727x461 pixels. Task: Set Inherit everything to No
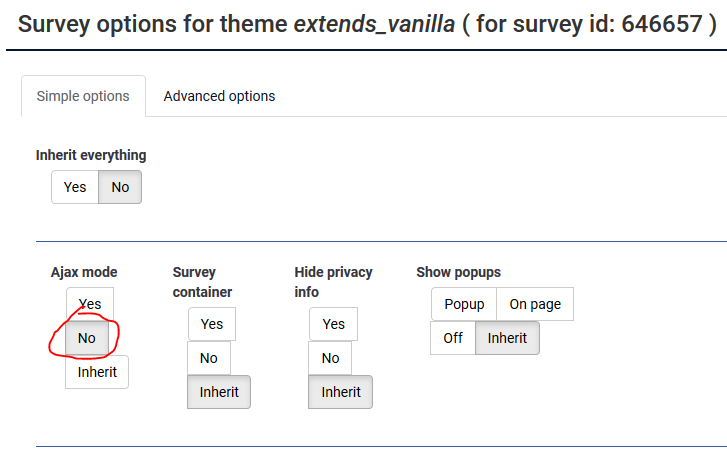click(x=120, y=187)
